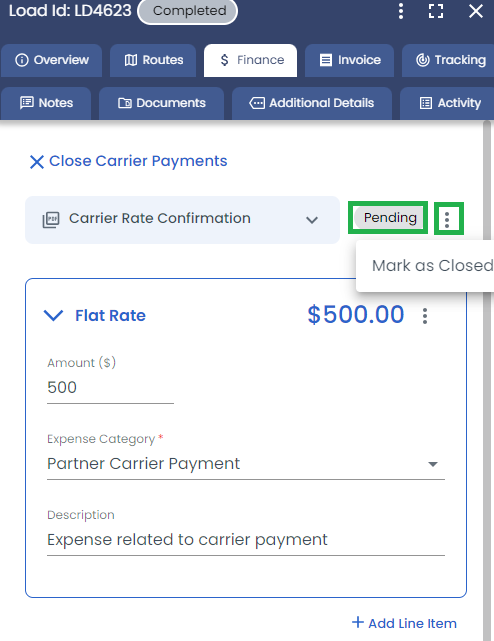The image size is (494, 641).
Task: Click into the Amount ($) field
Action: (x=110, y=388)
